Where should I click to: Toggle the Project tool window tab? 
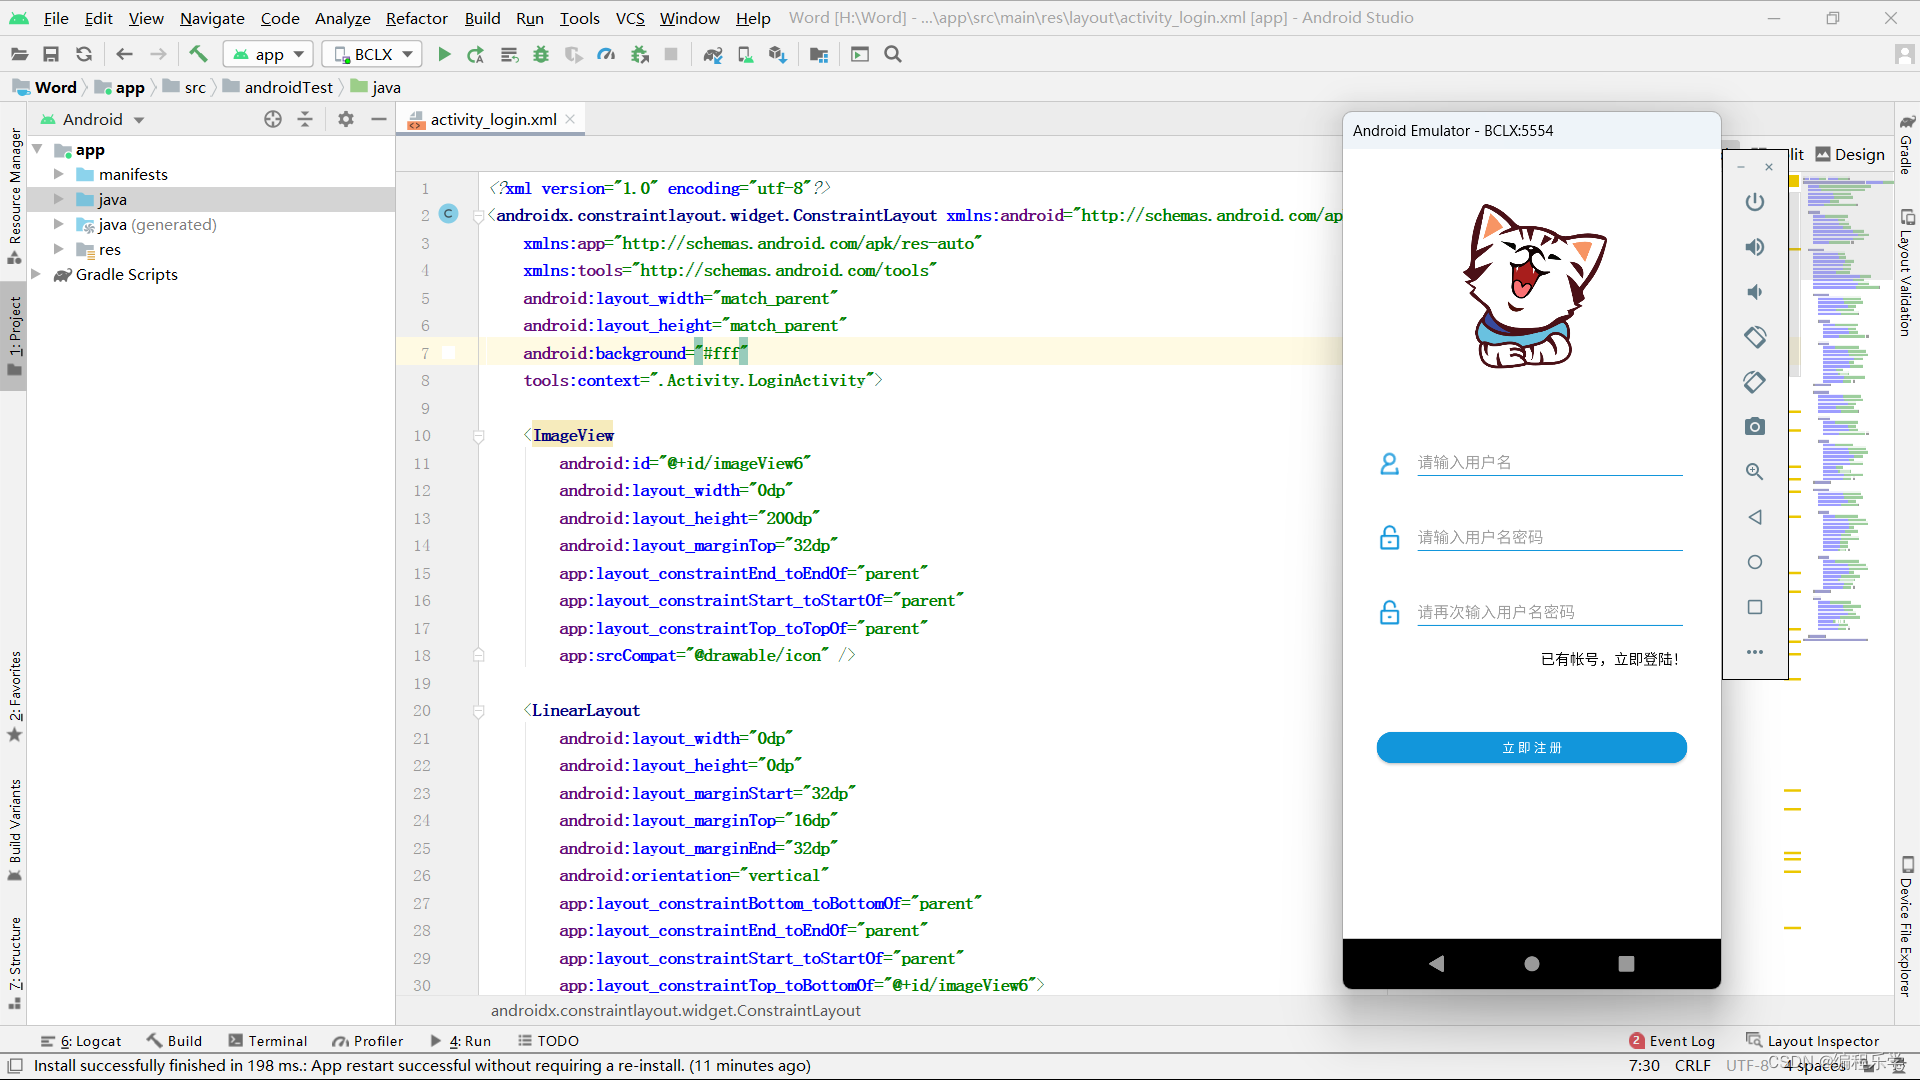pos(14,335)
